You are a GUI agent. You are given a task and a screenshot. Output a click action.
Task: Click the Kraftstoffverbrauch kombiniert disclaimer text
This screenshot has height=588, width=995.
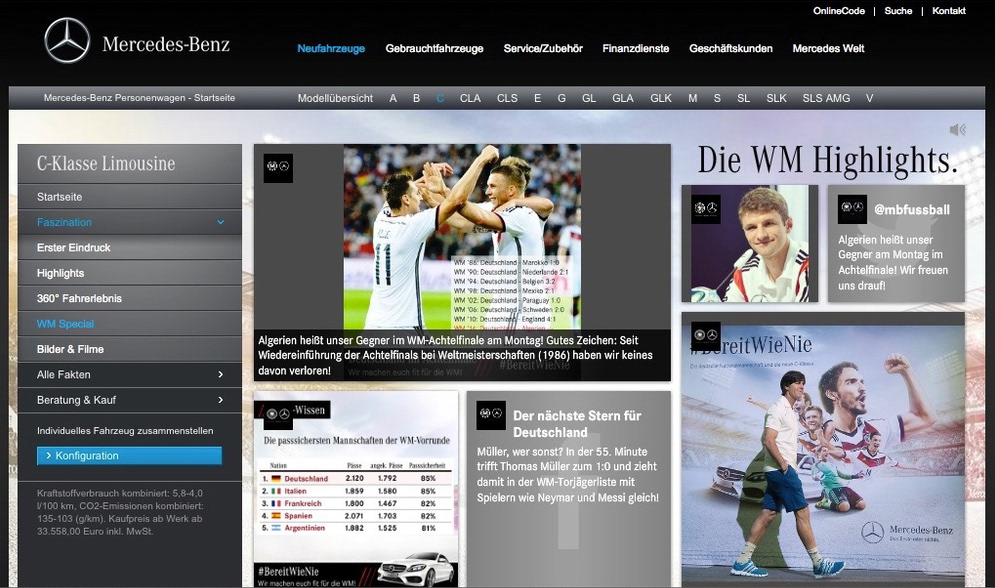120,512
